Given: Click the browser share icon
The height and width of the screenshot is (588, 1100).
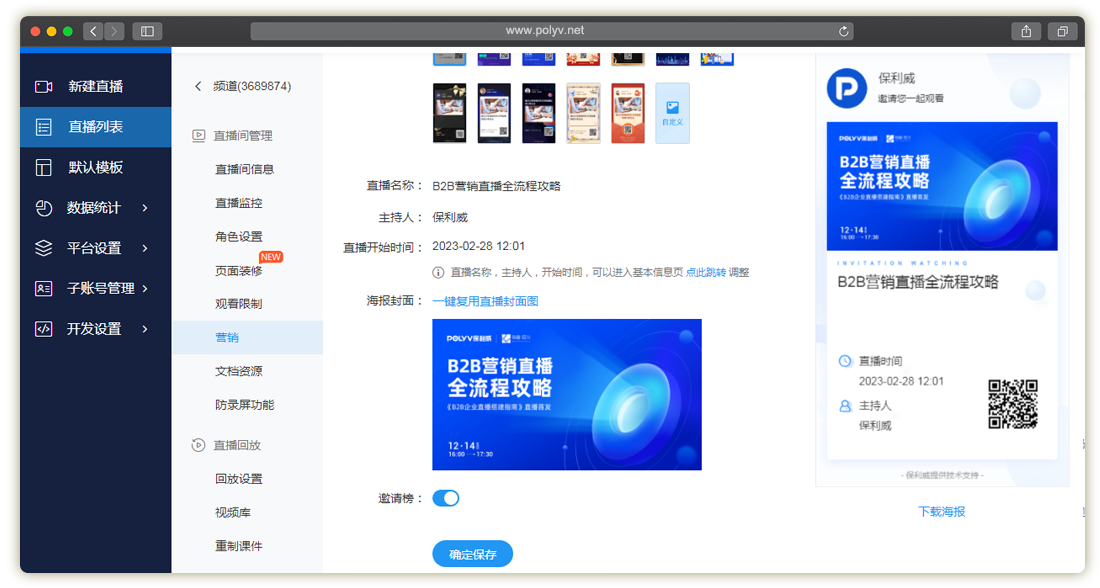Looking at the screenshot, I should (1026, 31).
